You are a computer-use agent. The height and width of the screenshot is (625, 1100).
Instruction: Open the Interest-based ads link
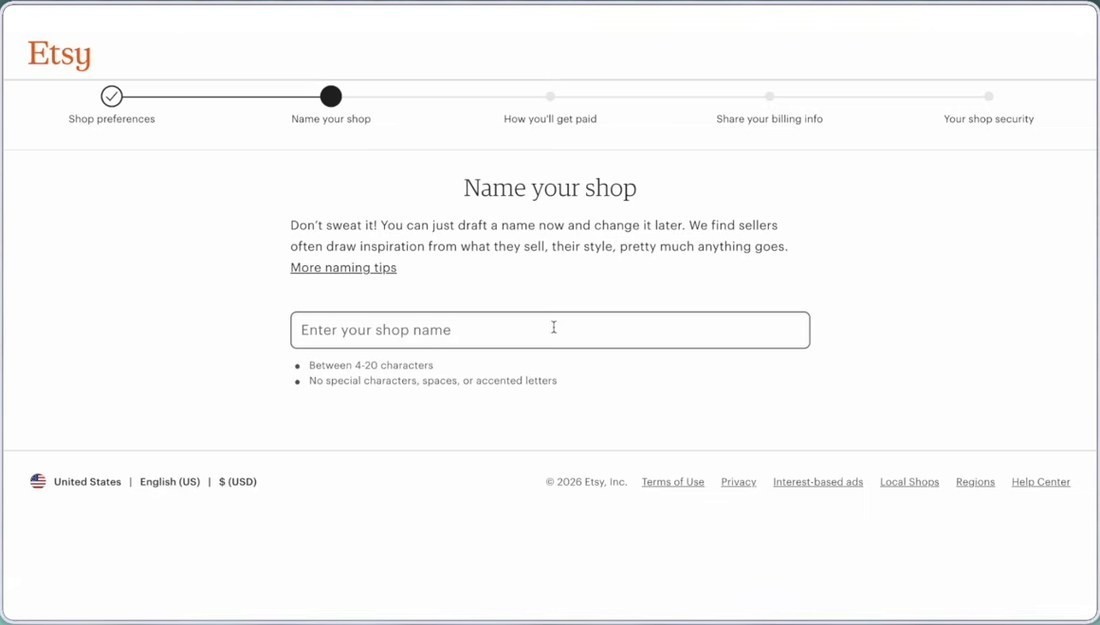tap(818, 482)
